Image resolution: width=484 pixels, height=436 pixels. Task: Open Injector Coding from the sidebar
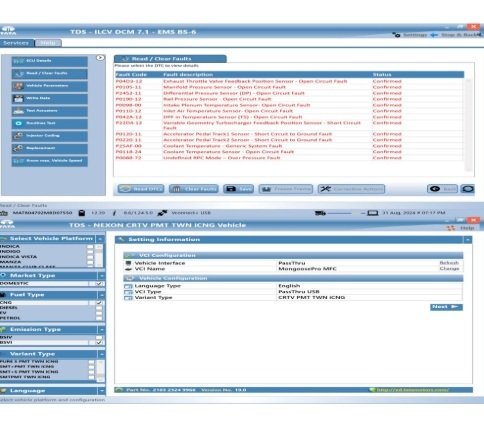[x=50, y=136]
